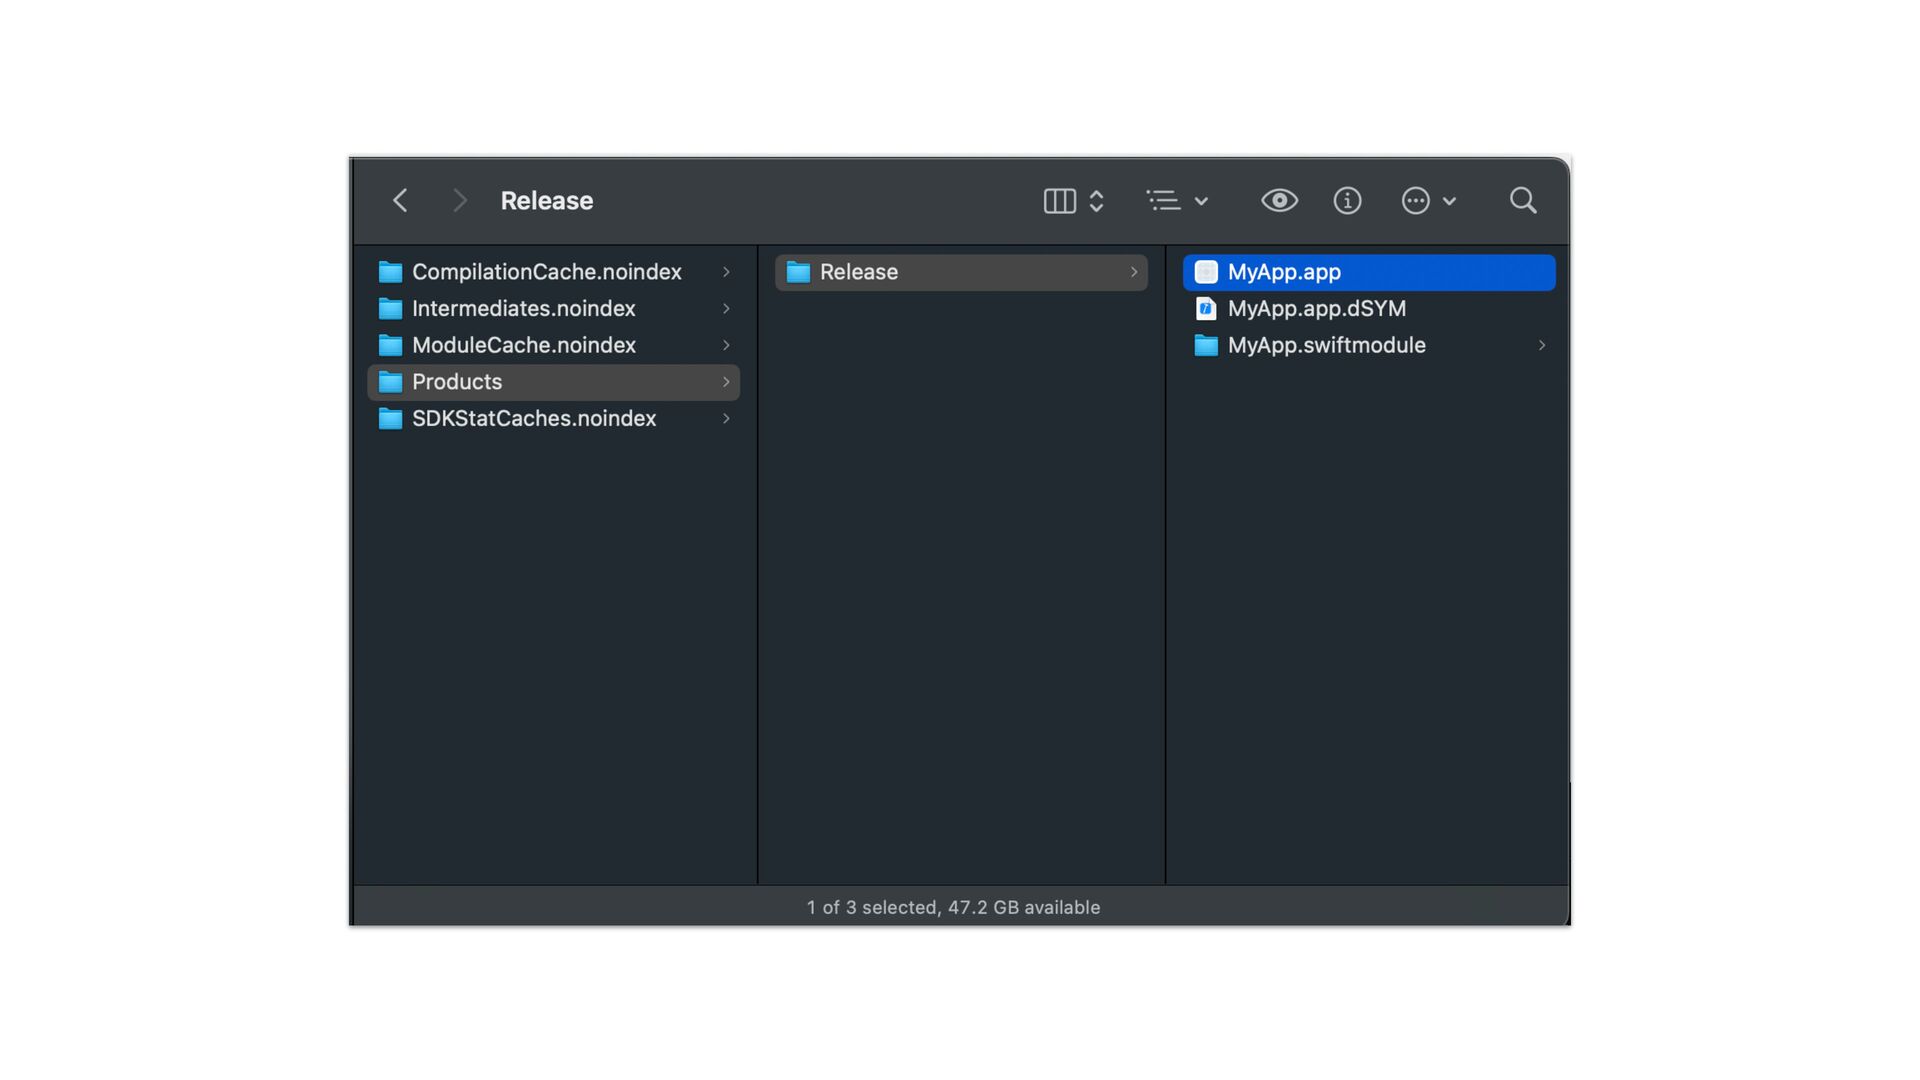Click the Products folder icon
1920x1080 pixels.
pos(390,382)
